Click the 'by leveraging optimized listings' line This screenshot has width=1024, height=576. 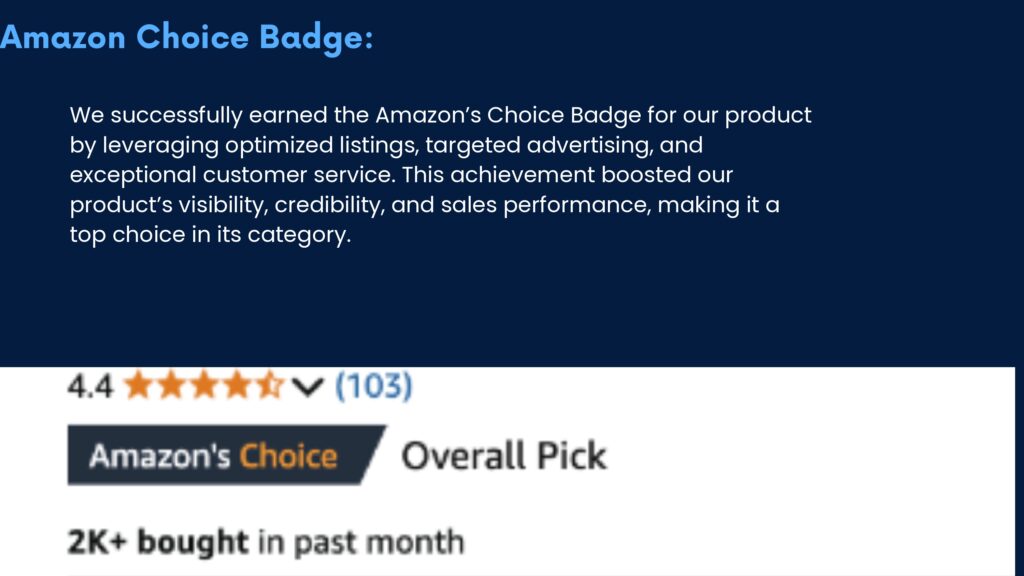pos(386,145)
